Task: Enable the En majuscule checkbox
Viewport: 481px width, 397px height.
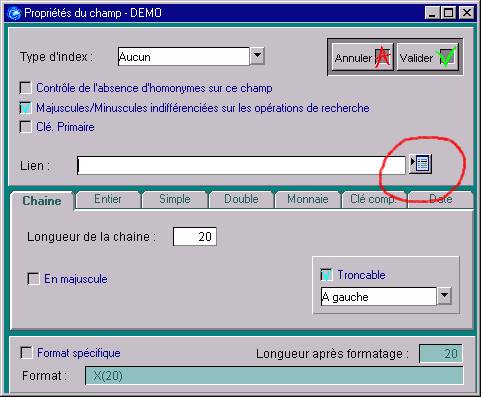Action: [x=33, y=279]
